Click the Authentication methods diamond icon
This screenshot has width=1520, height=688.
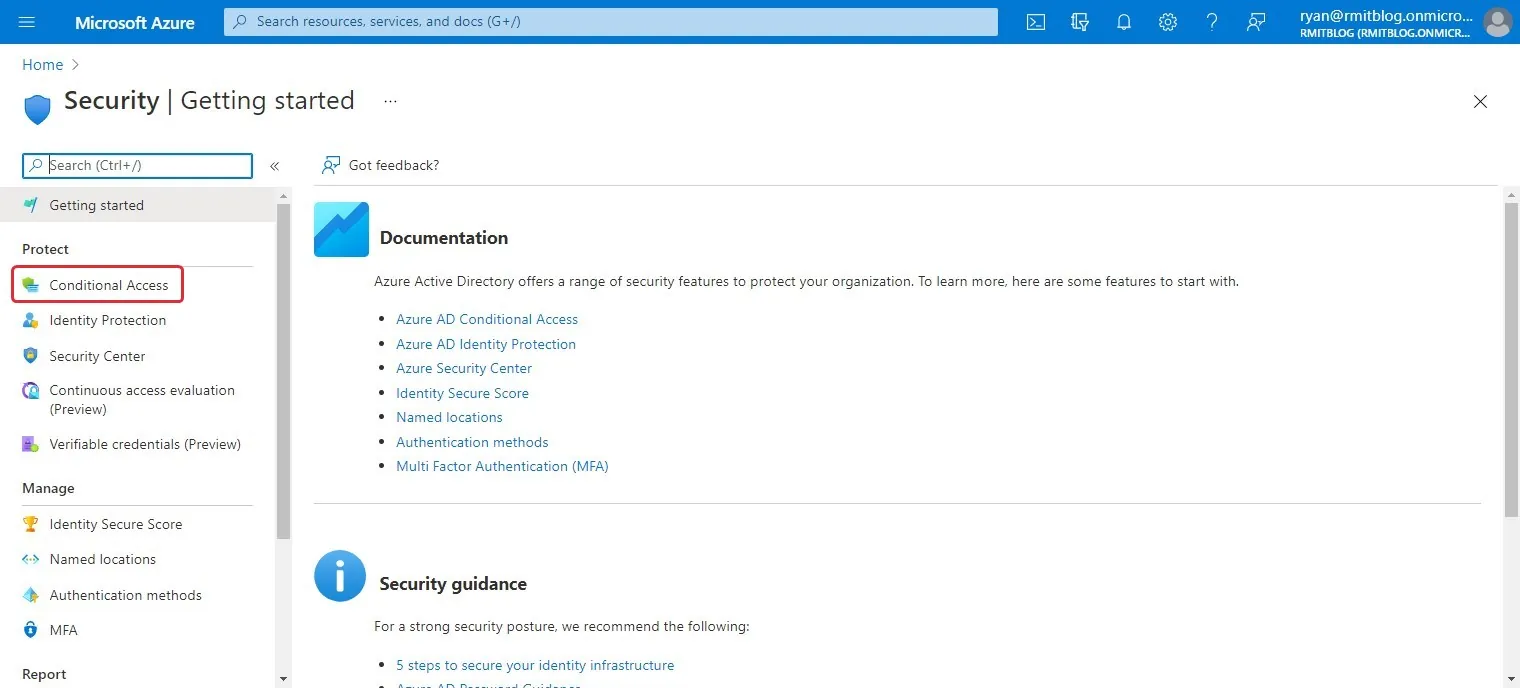pos(31,595)
